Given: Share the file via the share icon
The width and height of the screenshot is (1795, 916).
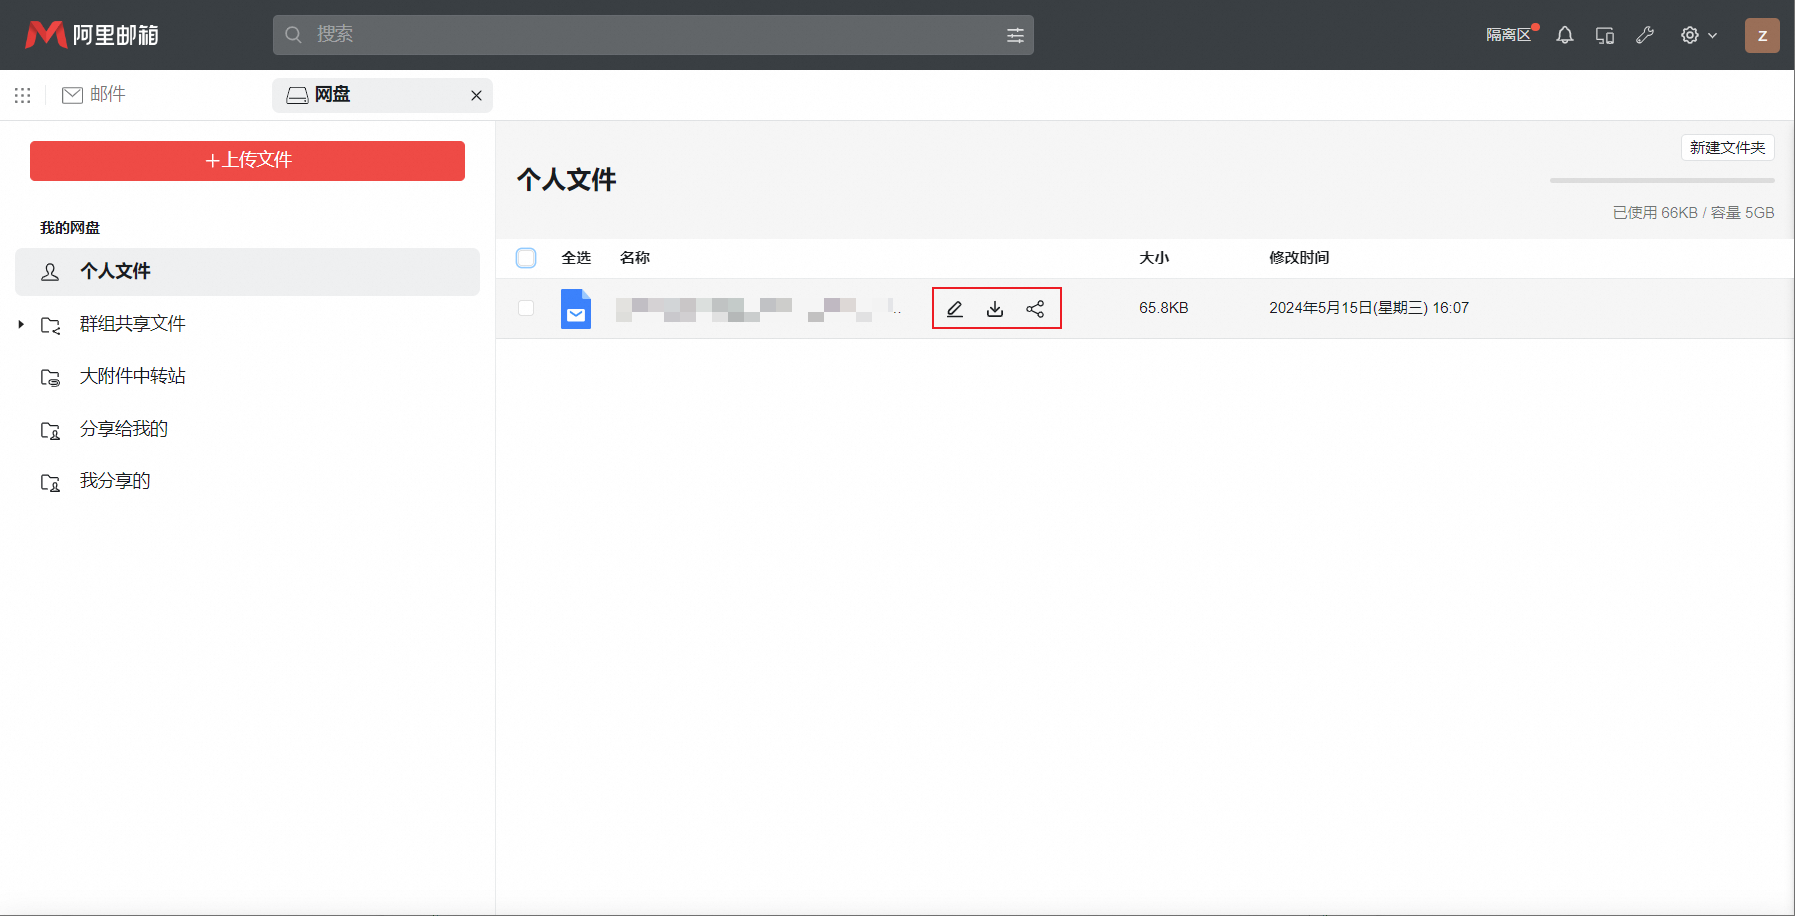Looking at the screenshot, I should [x=1034, y=308].
